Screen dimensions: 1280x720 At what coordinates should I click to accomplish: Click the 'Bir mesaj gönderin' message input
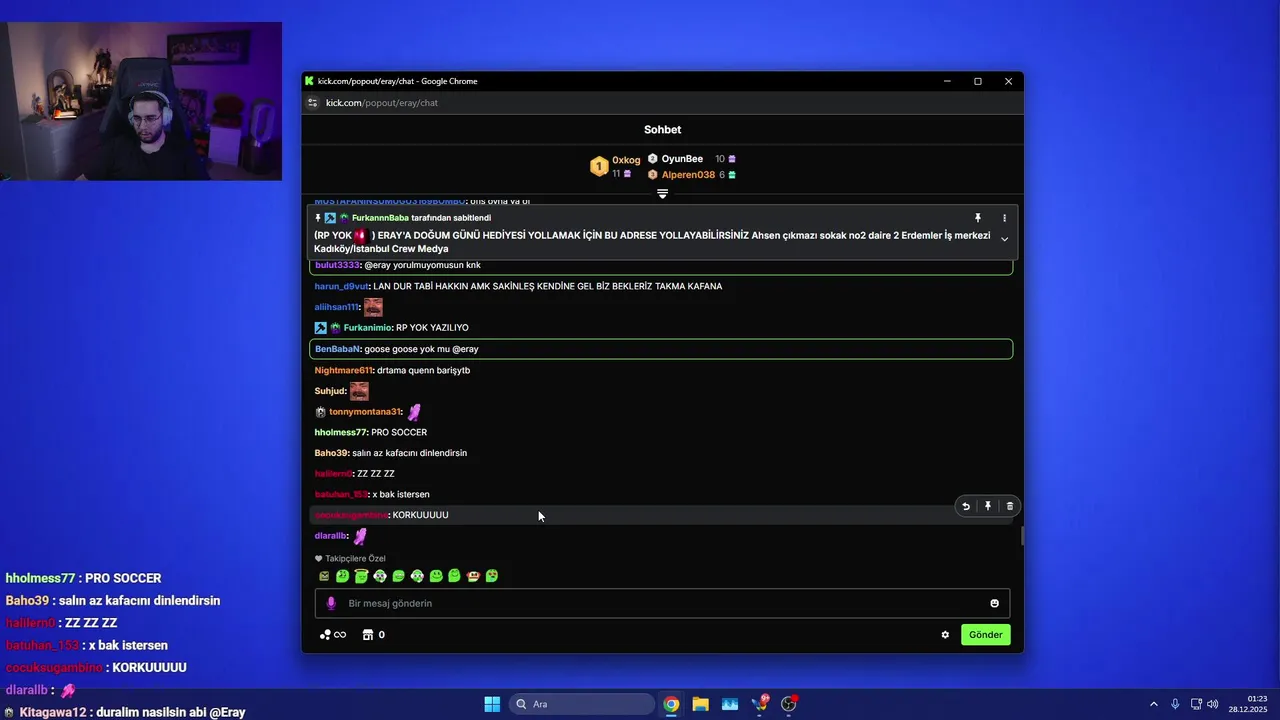tap(662, 603)
